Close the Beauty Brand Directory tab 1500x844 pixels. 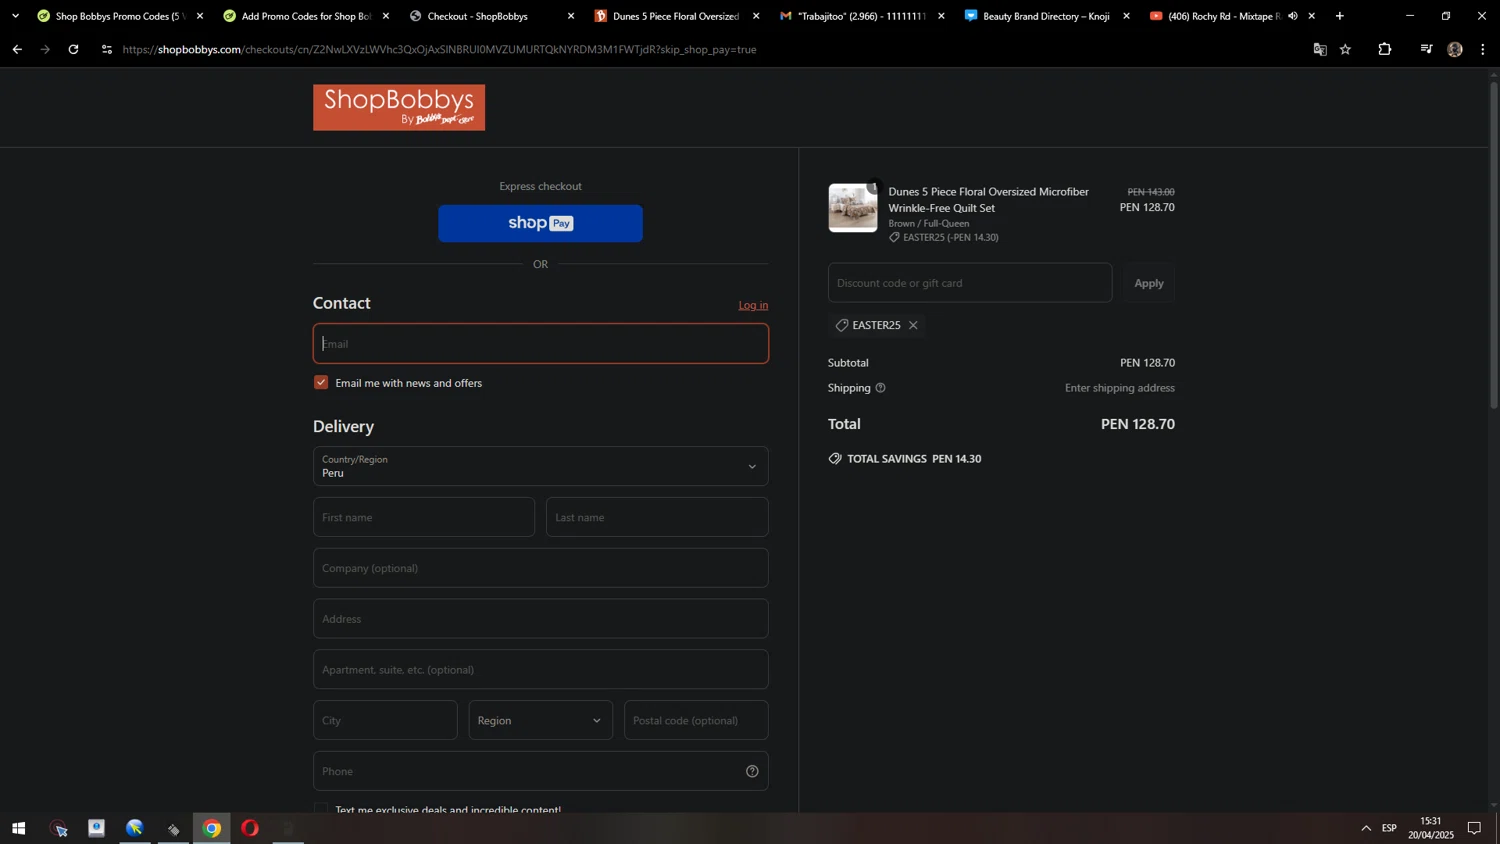(x=1126, y=16)
